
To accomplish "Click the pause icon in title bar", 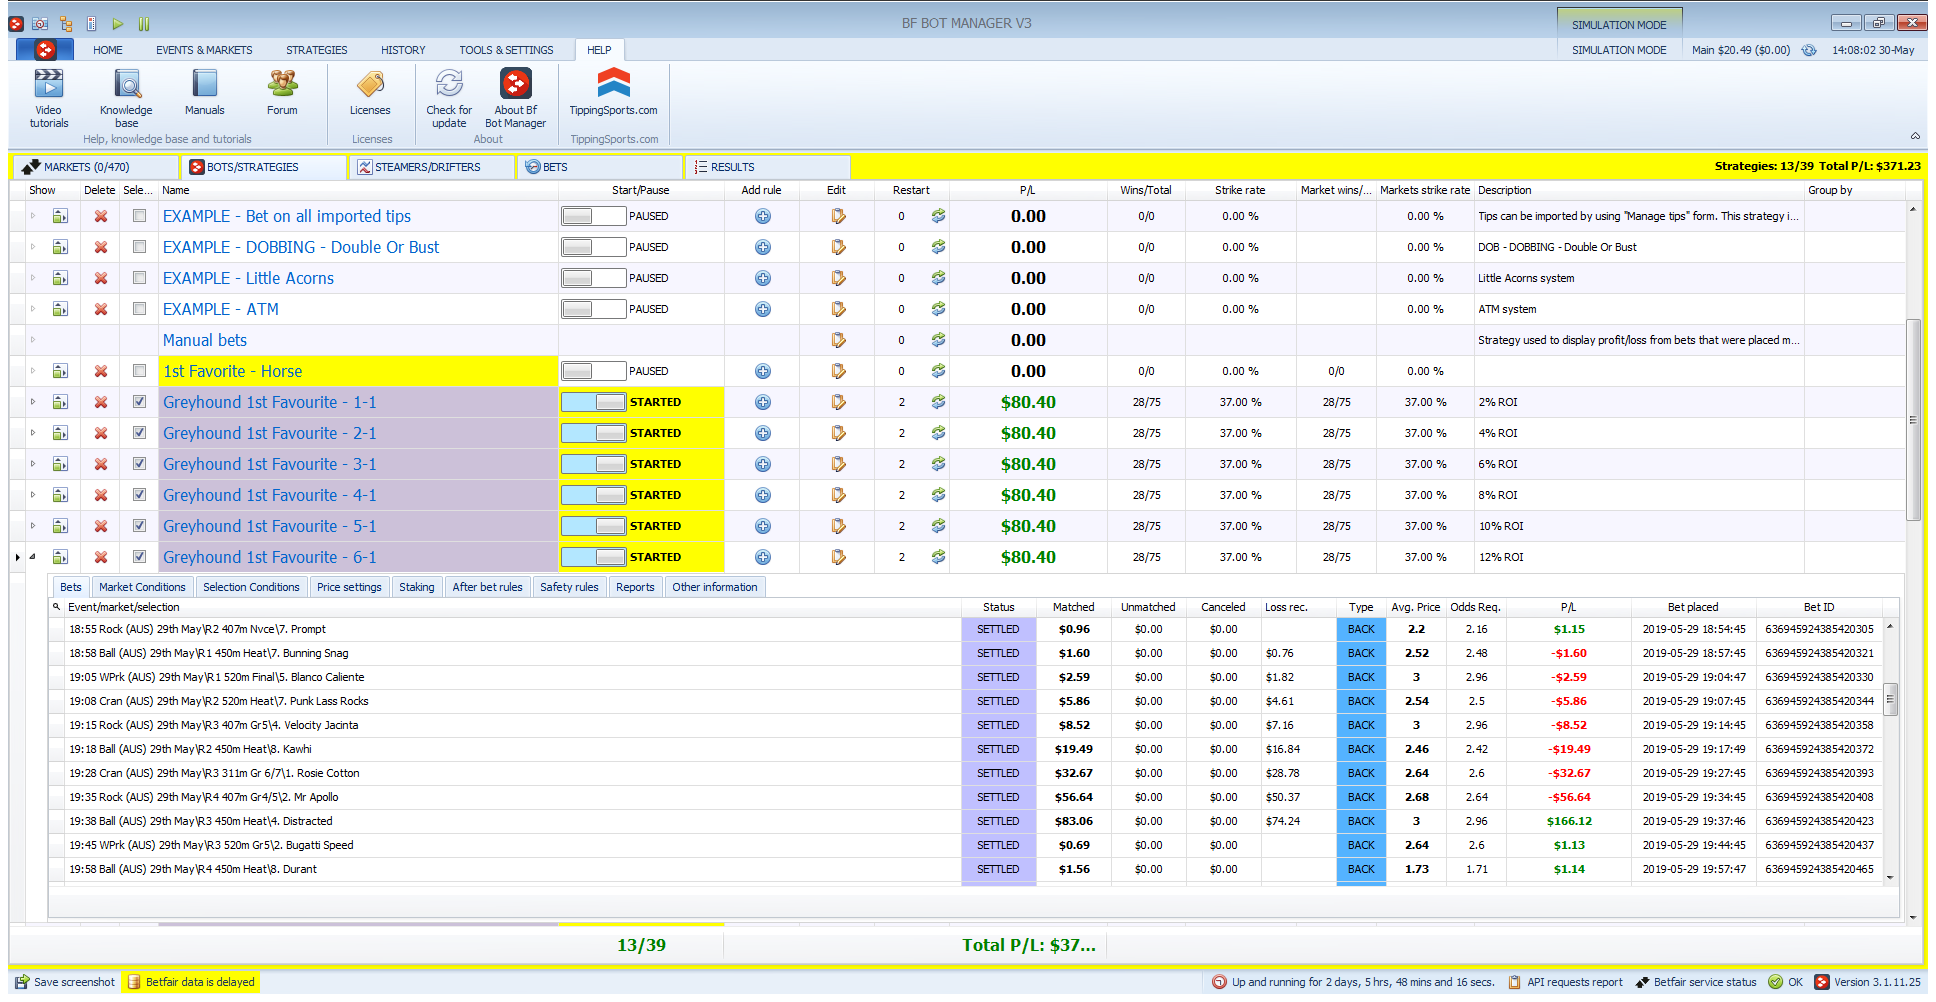I will (x=144, y=23).
